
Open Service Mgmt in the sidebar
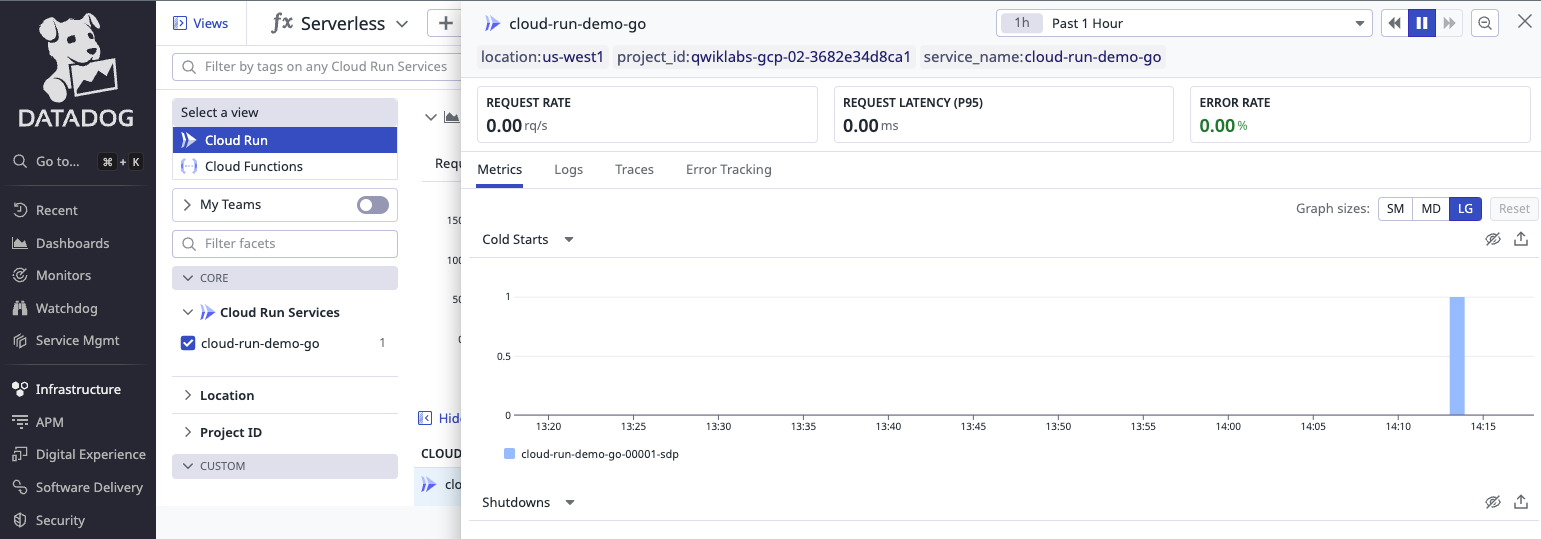coord(65,340)
